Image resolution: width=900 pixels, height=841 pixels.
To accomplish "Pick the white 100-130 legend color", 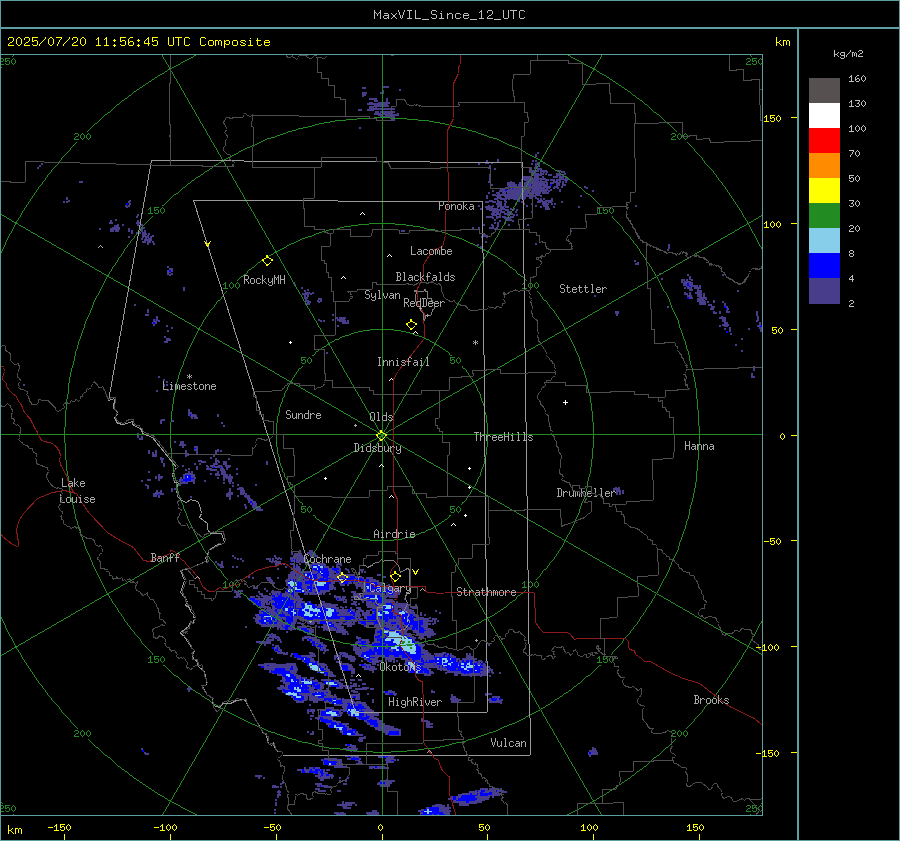I will point(824,116).
